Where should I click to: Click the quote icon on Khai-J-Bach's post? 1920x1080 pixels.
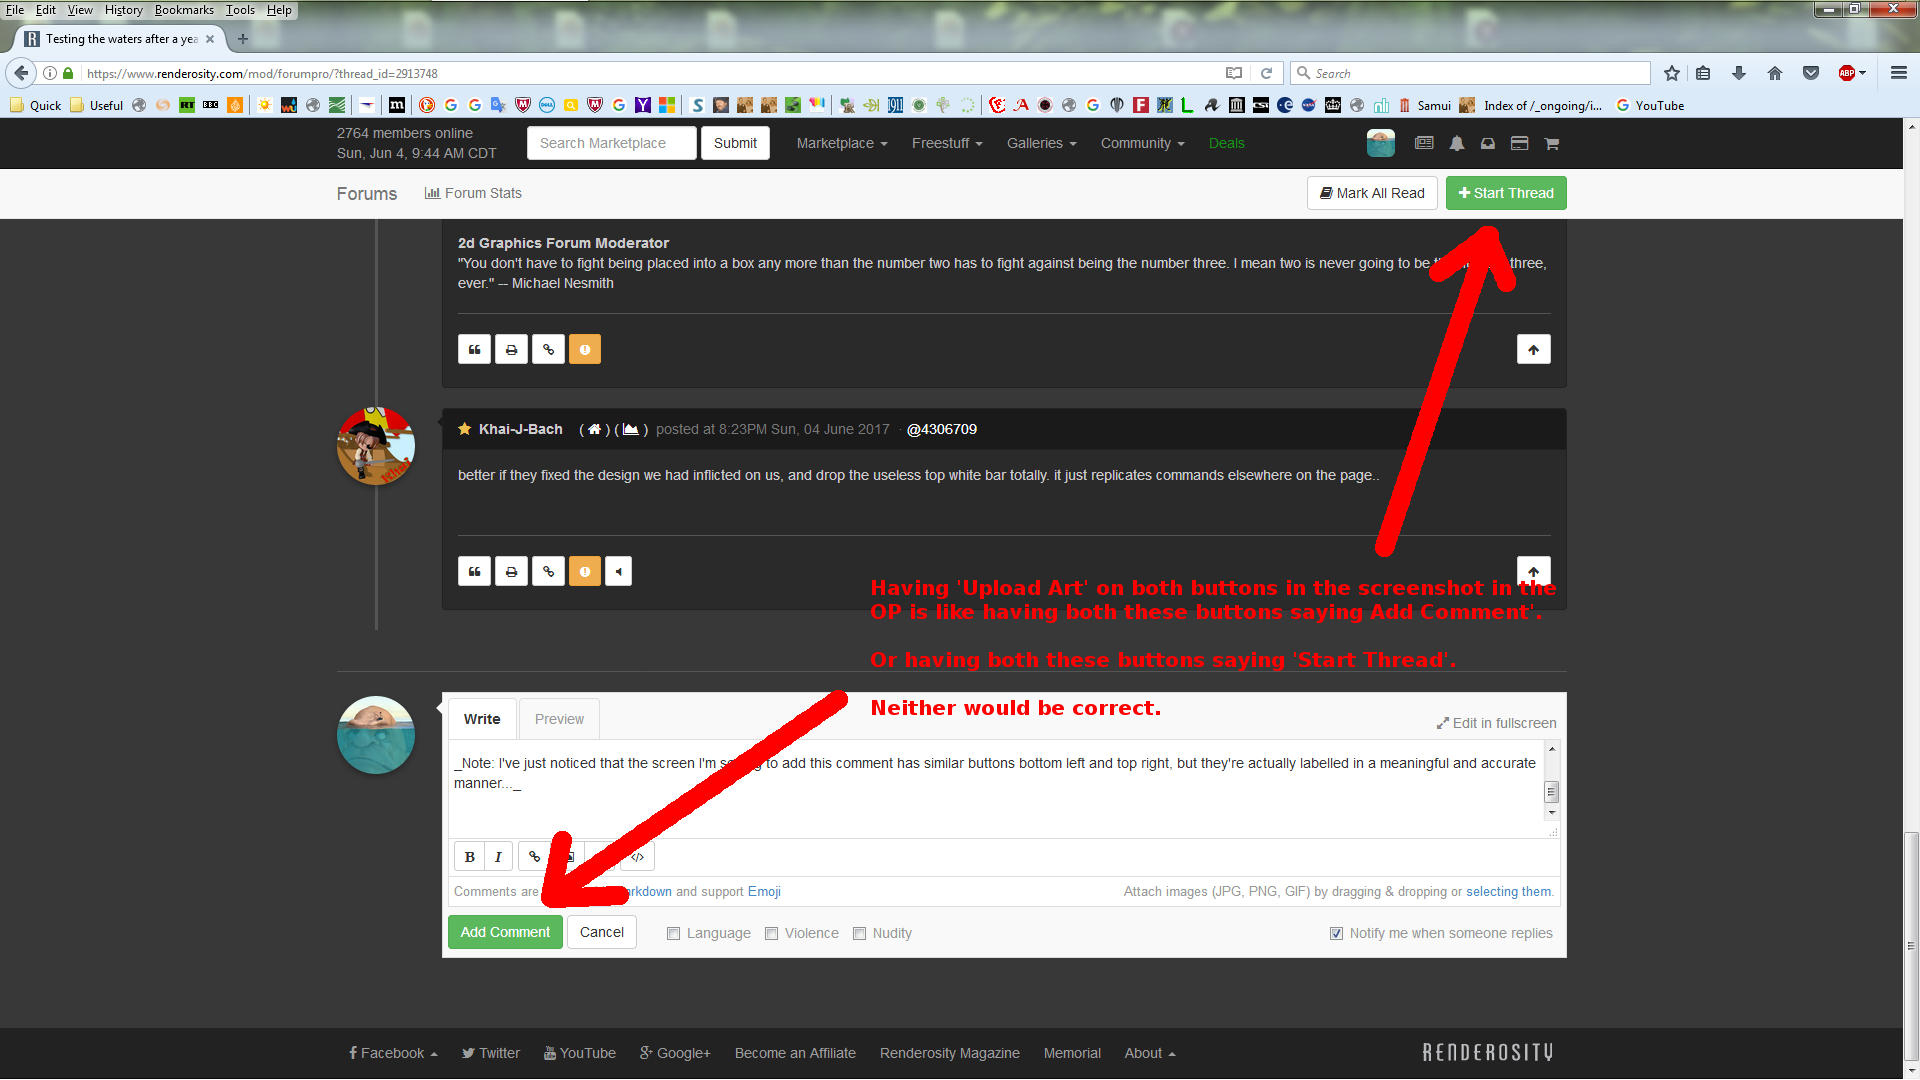pyautogui.click(x=474, y=572)
